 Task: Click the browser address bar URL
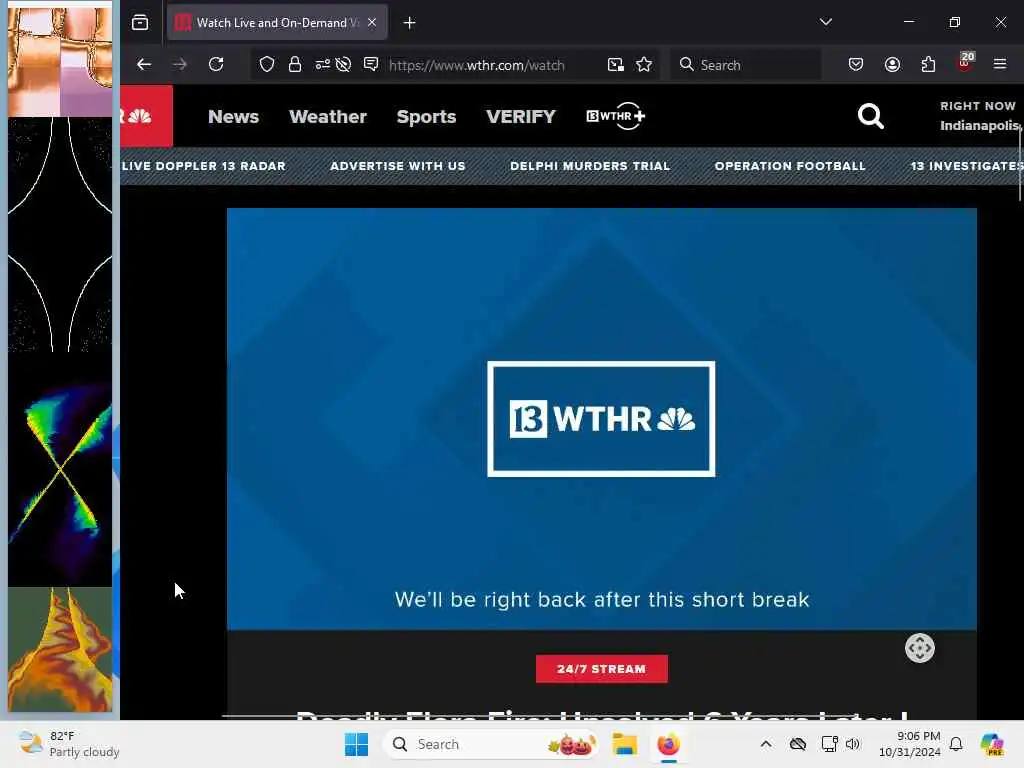(476, 65)
